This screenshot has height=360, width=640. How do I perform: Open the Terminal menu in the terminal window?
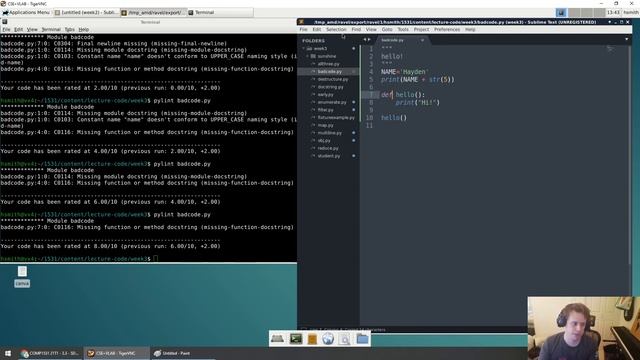point(51,29)
